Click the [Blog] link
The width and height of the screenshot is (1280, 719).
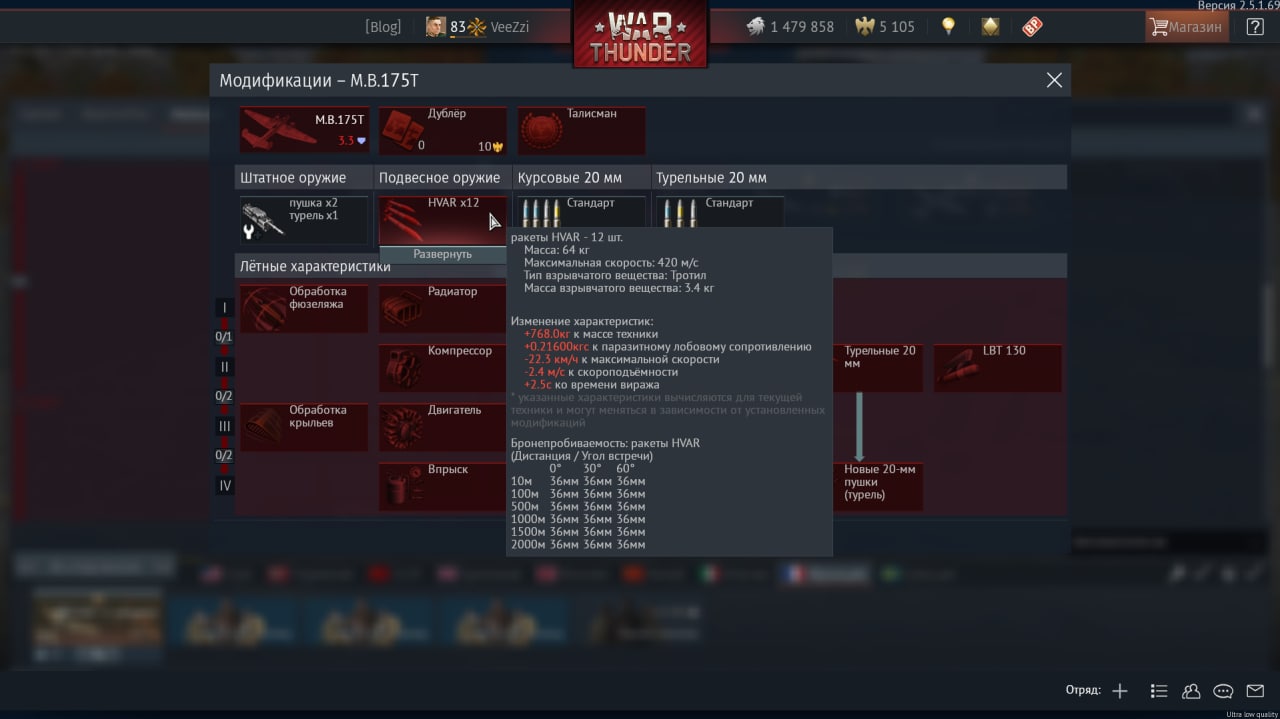(383, 27)
